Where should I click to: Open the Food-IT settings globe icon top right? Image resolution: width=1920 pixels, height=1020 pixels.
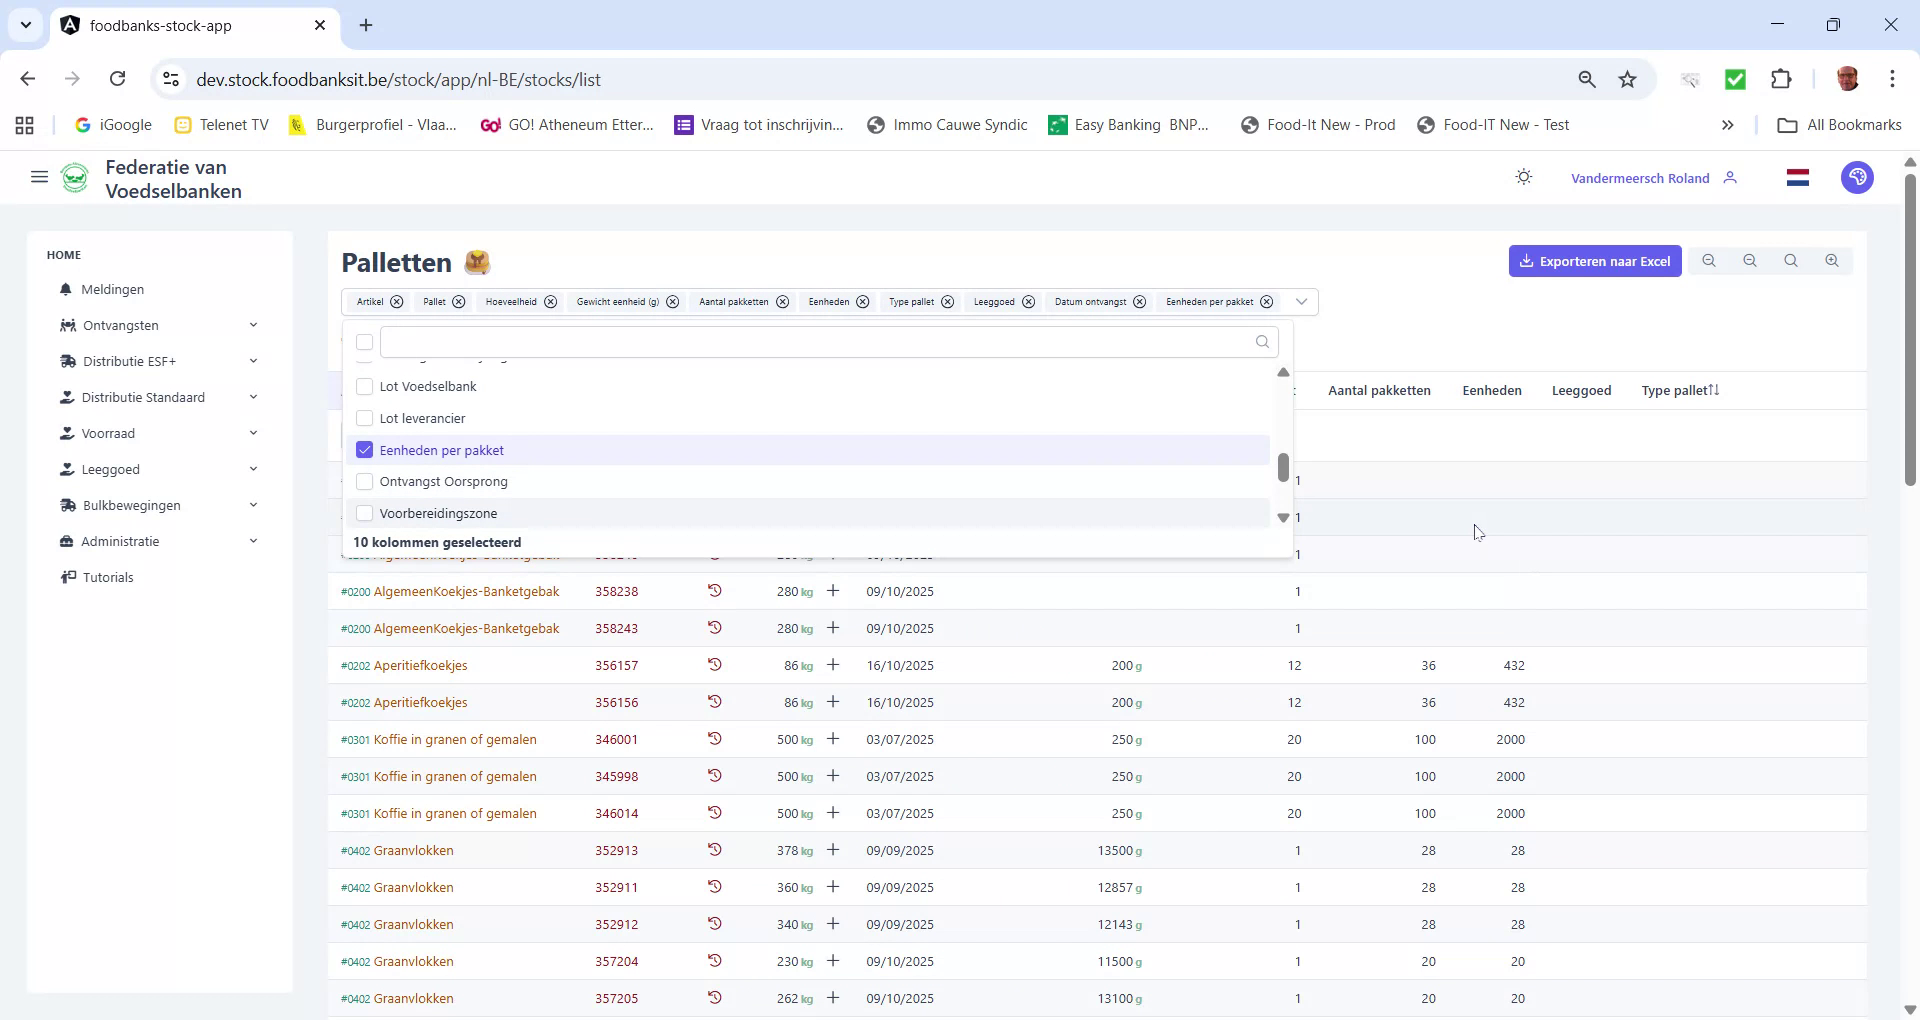pyautogui.click(x=1857, y=177)
